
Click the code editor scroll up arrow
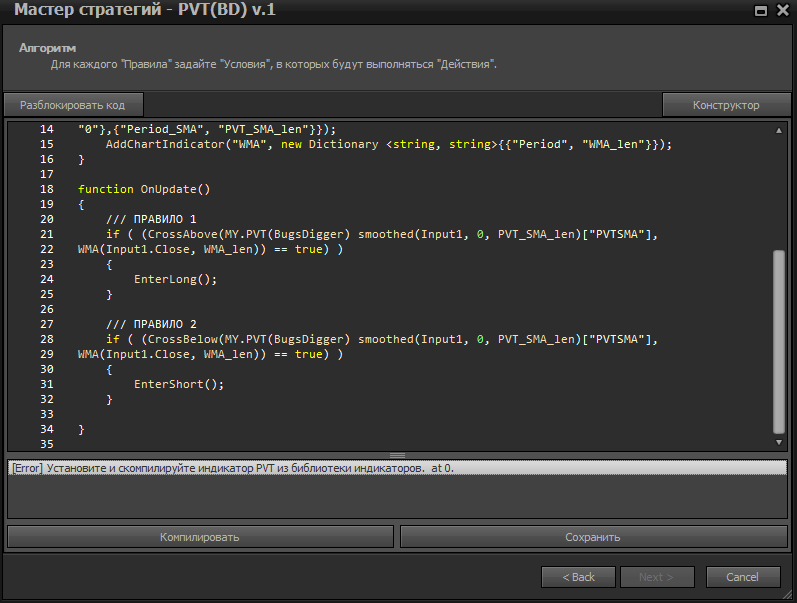[x=780, y=131]
